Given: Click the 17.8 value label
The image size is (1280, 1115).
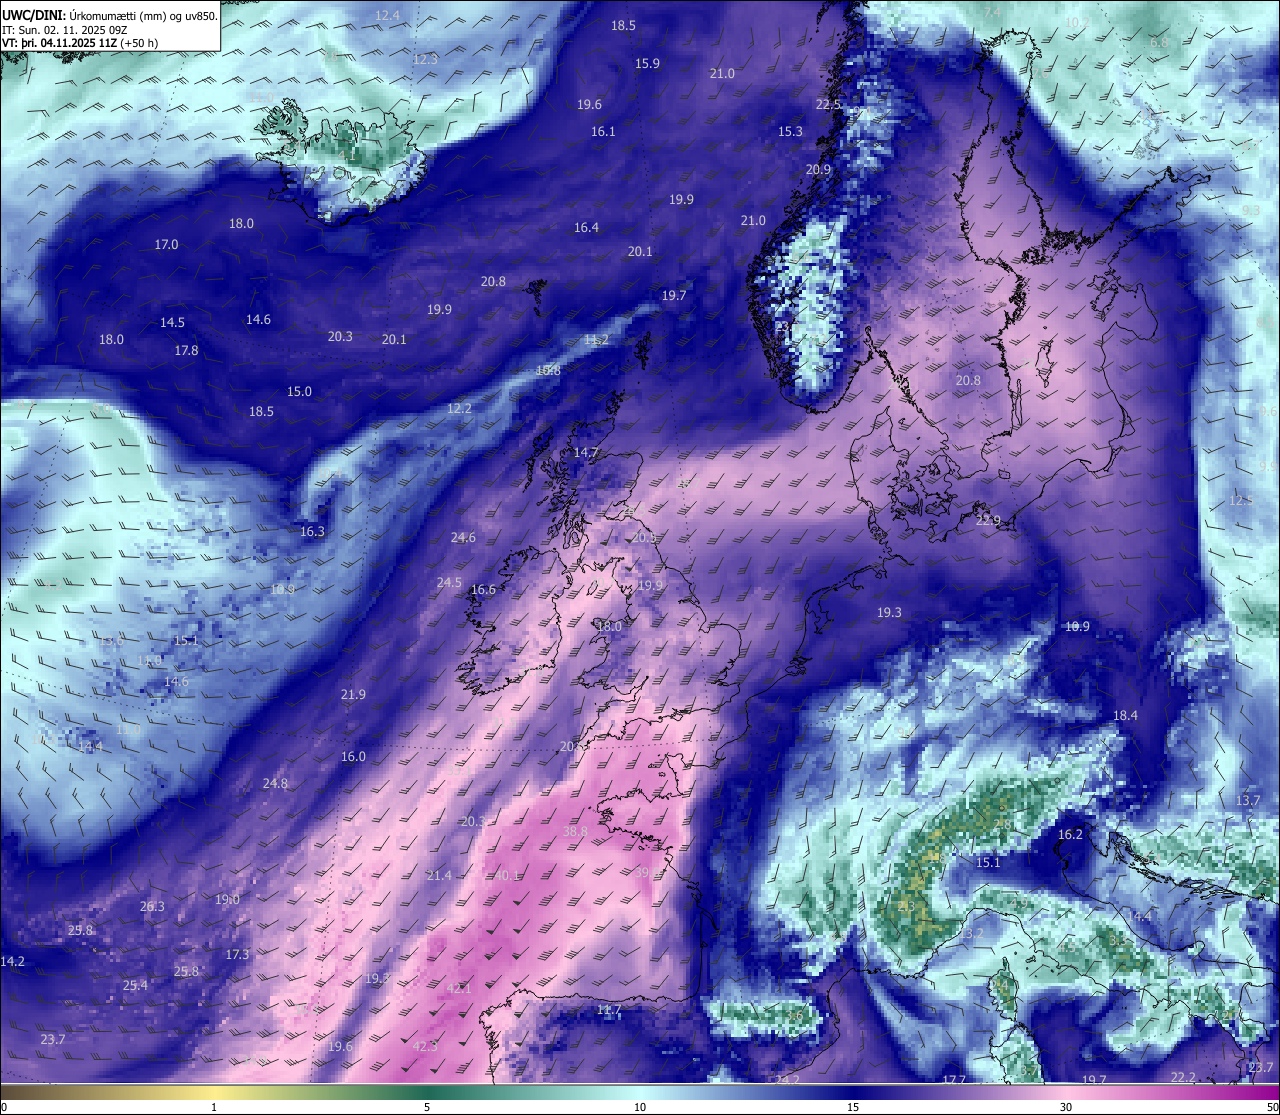Looking at the screenshot, I should pos(186,350).
